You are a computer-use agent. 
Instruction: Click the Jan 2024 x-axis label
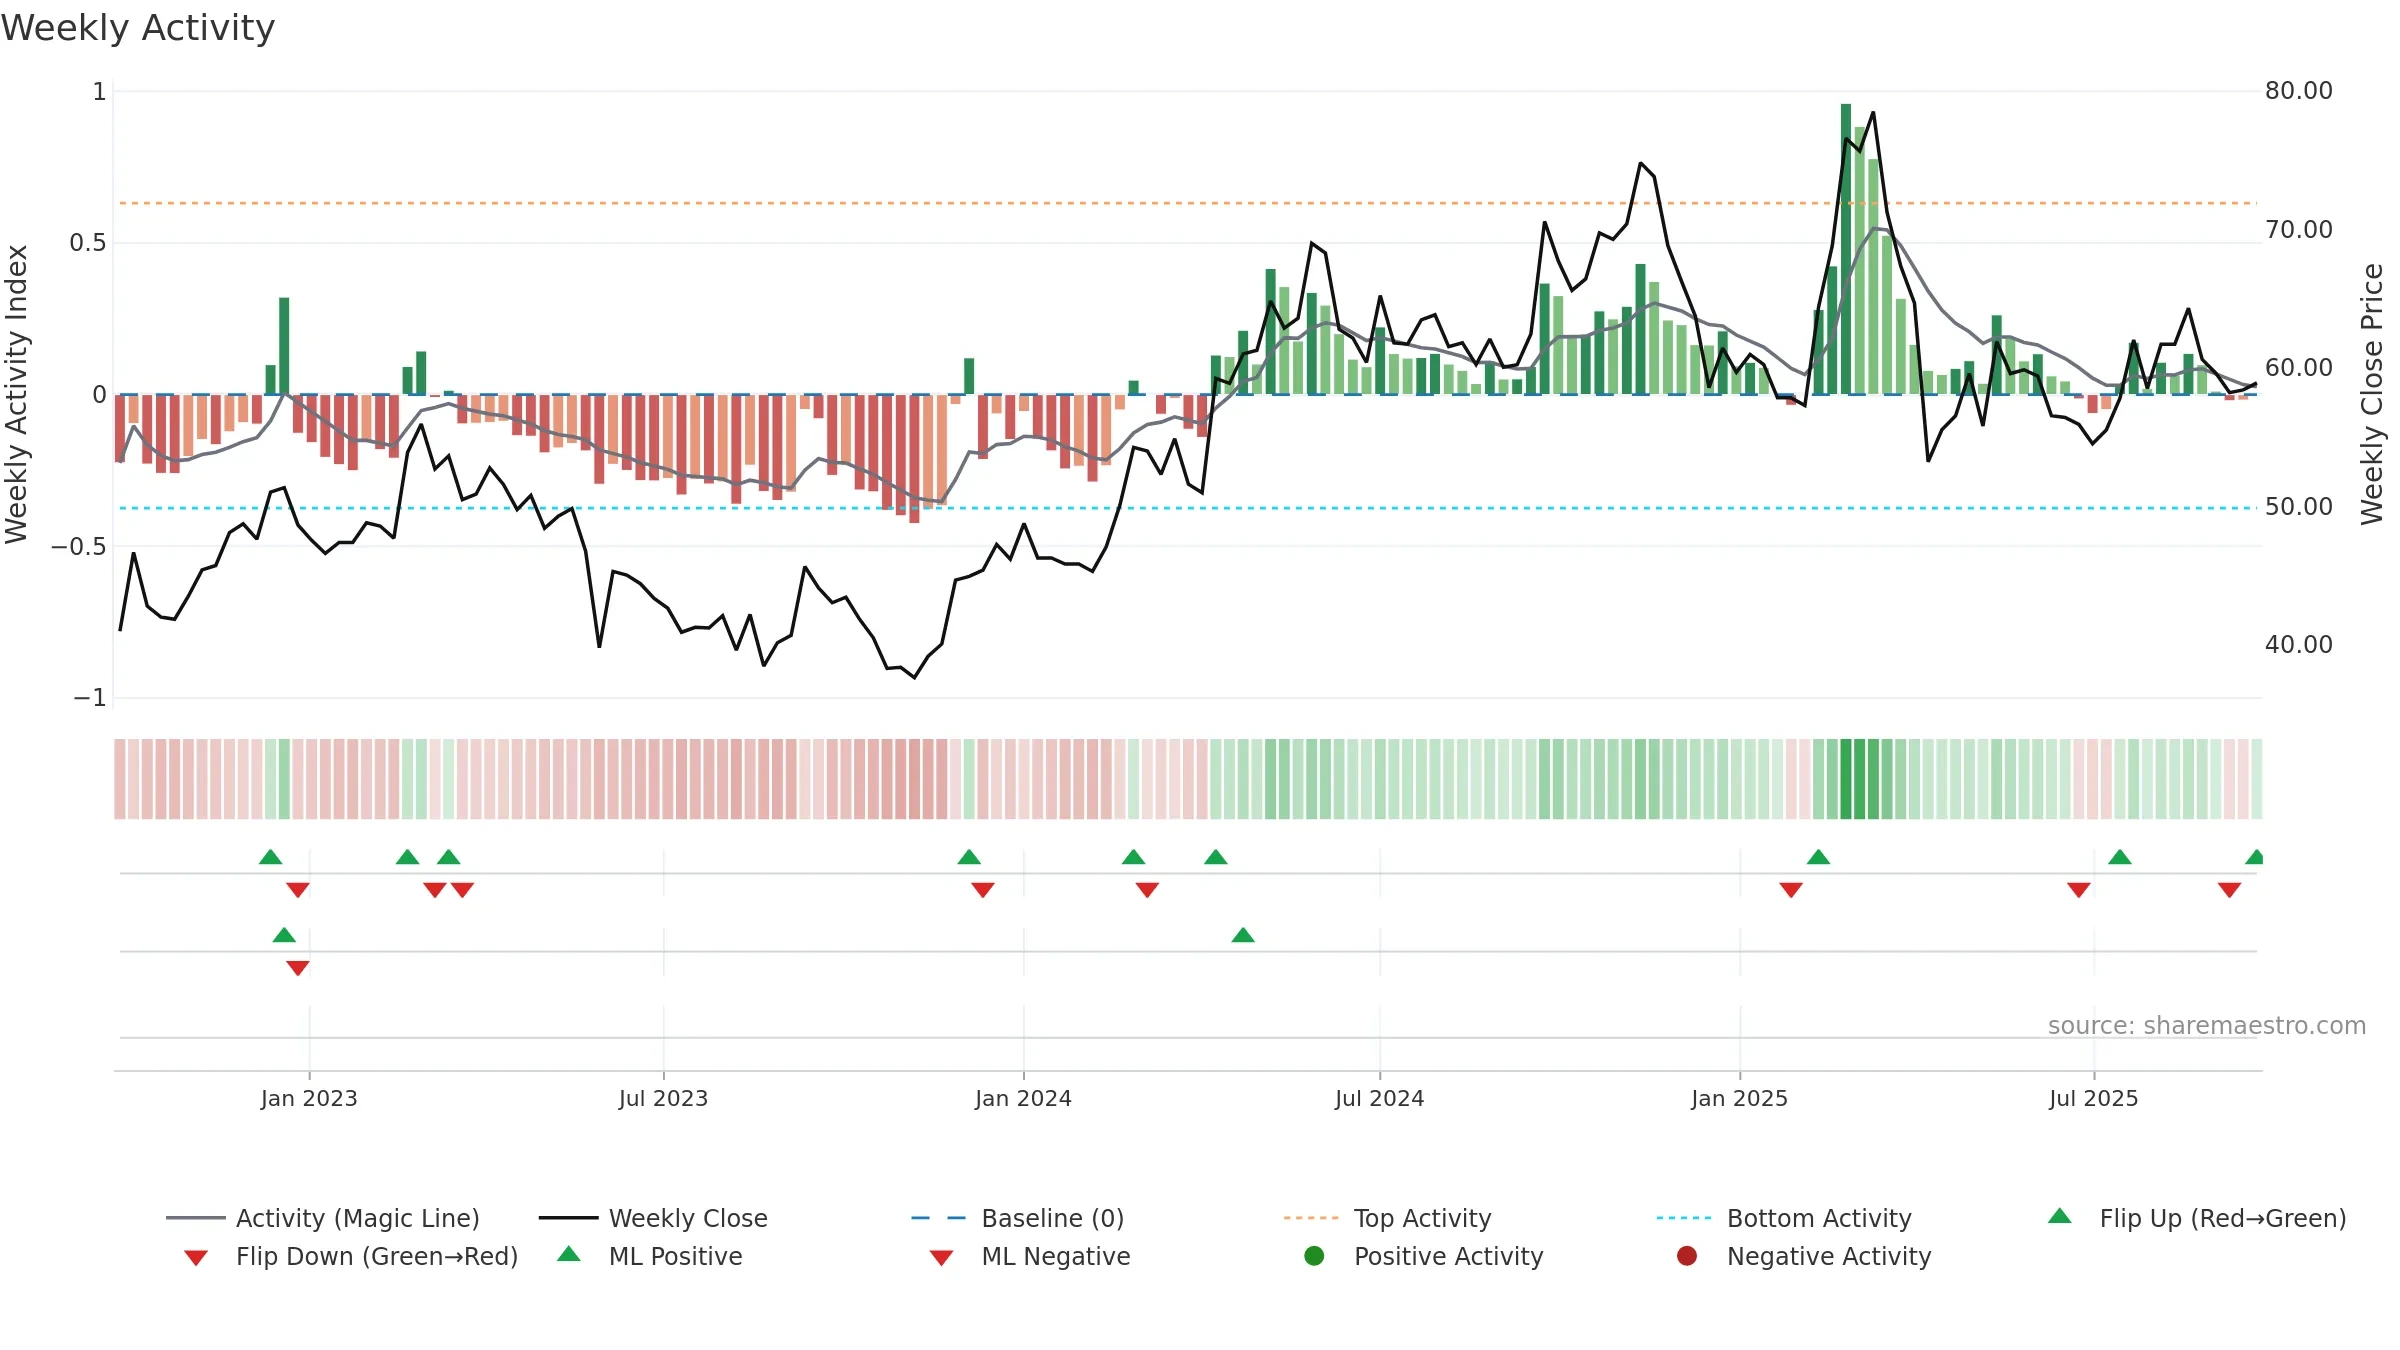[1023, 1098]
